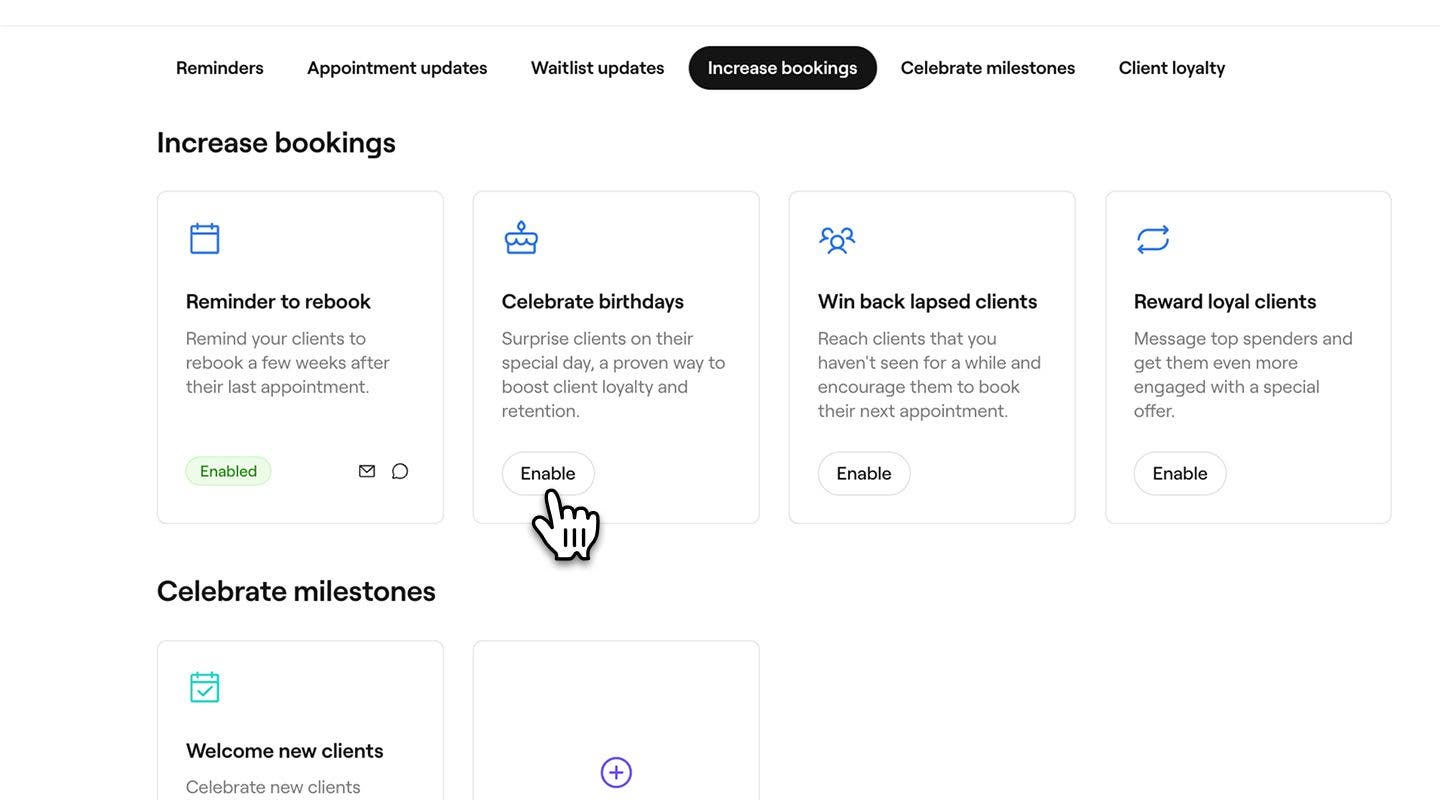Click the green Enabled status badge
The width and height of the screenshot is (1440, 800).
pos(228,471)
